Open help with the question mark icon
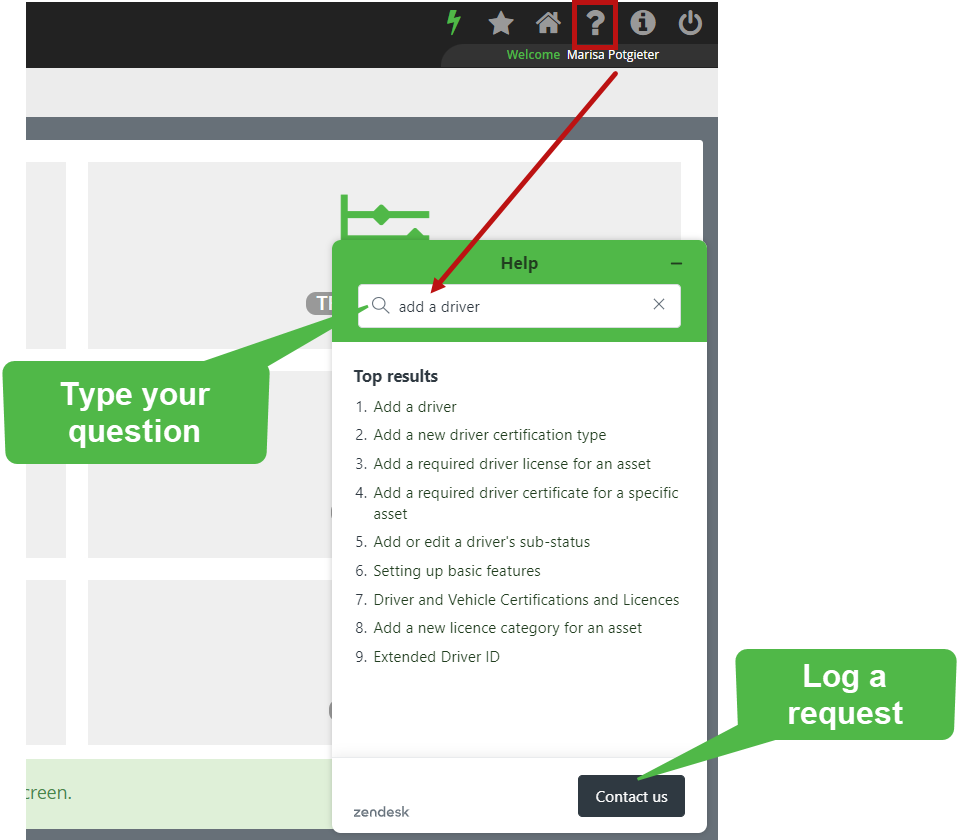Image resolution: width=959 pixels, height=840 pixels. point(595,23)
